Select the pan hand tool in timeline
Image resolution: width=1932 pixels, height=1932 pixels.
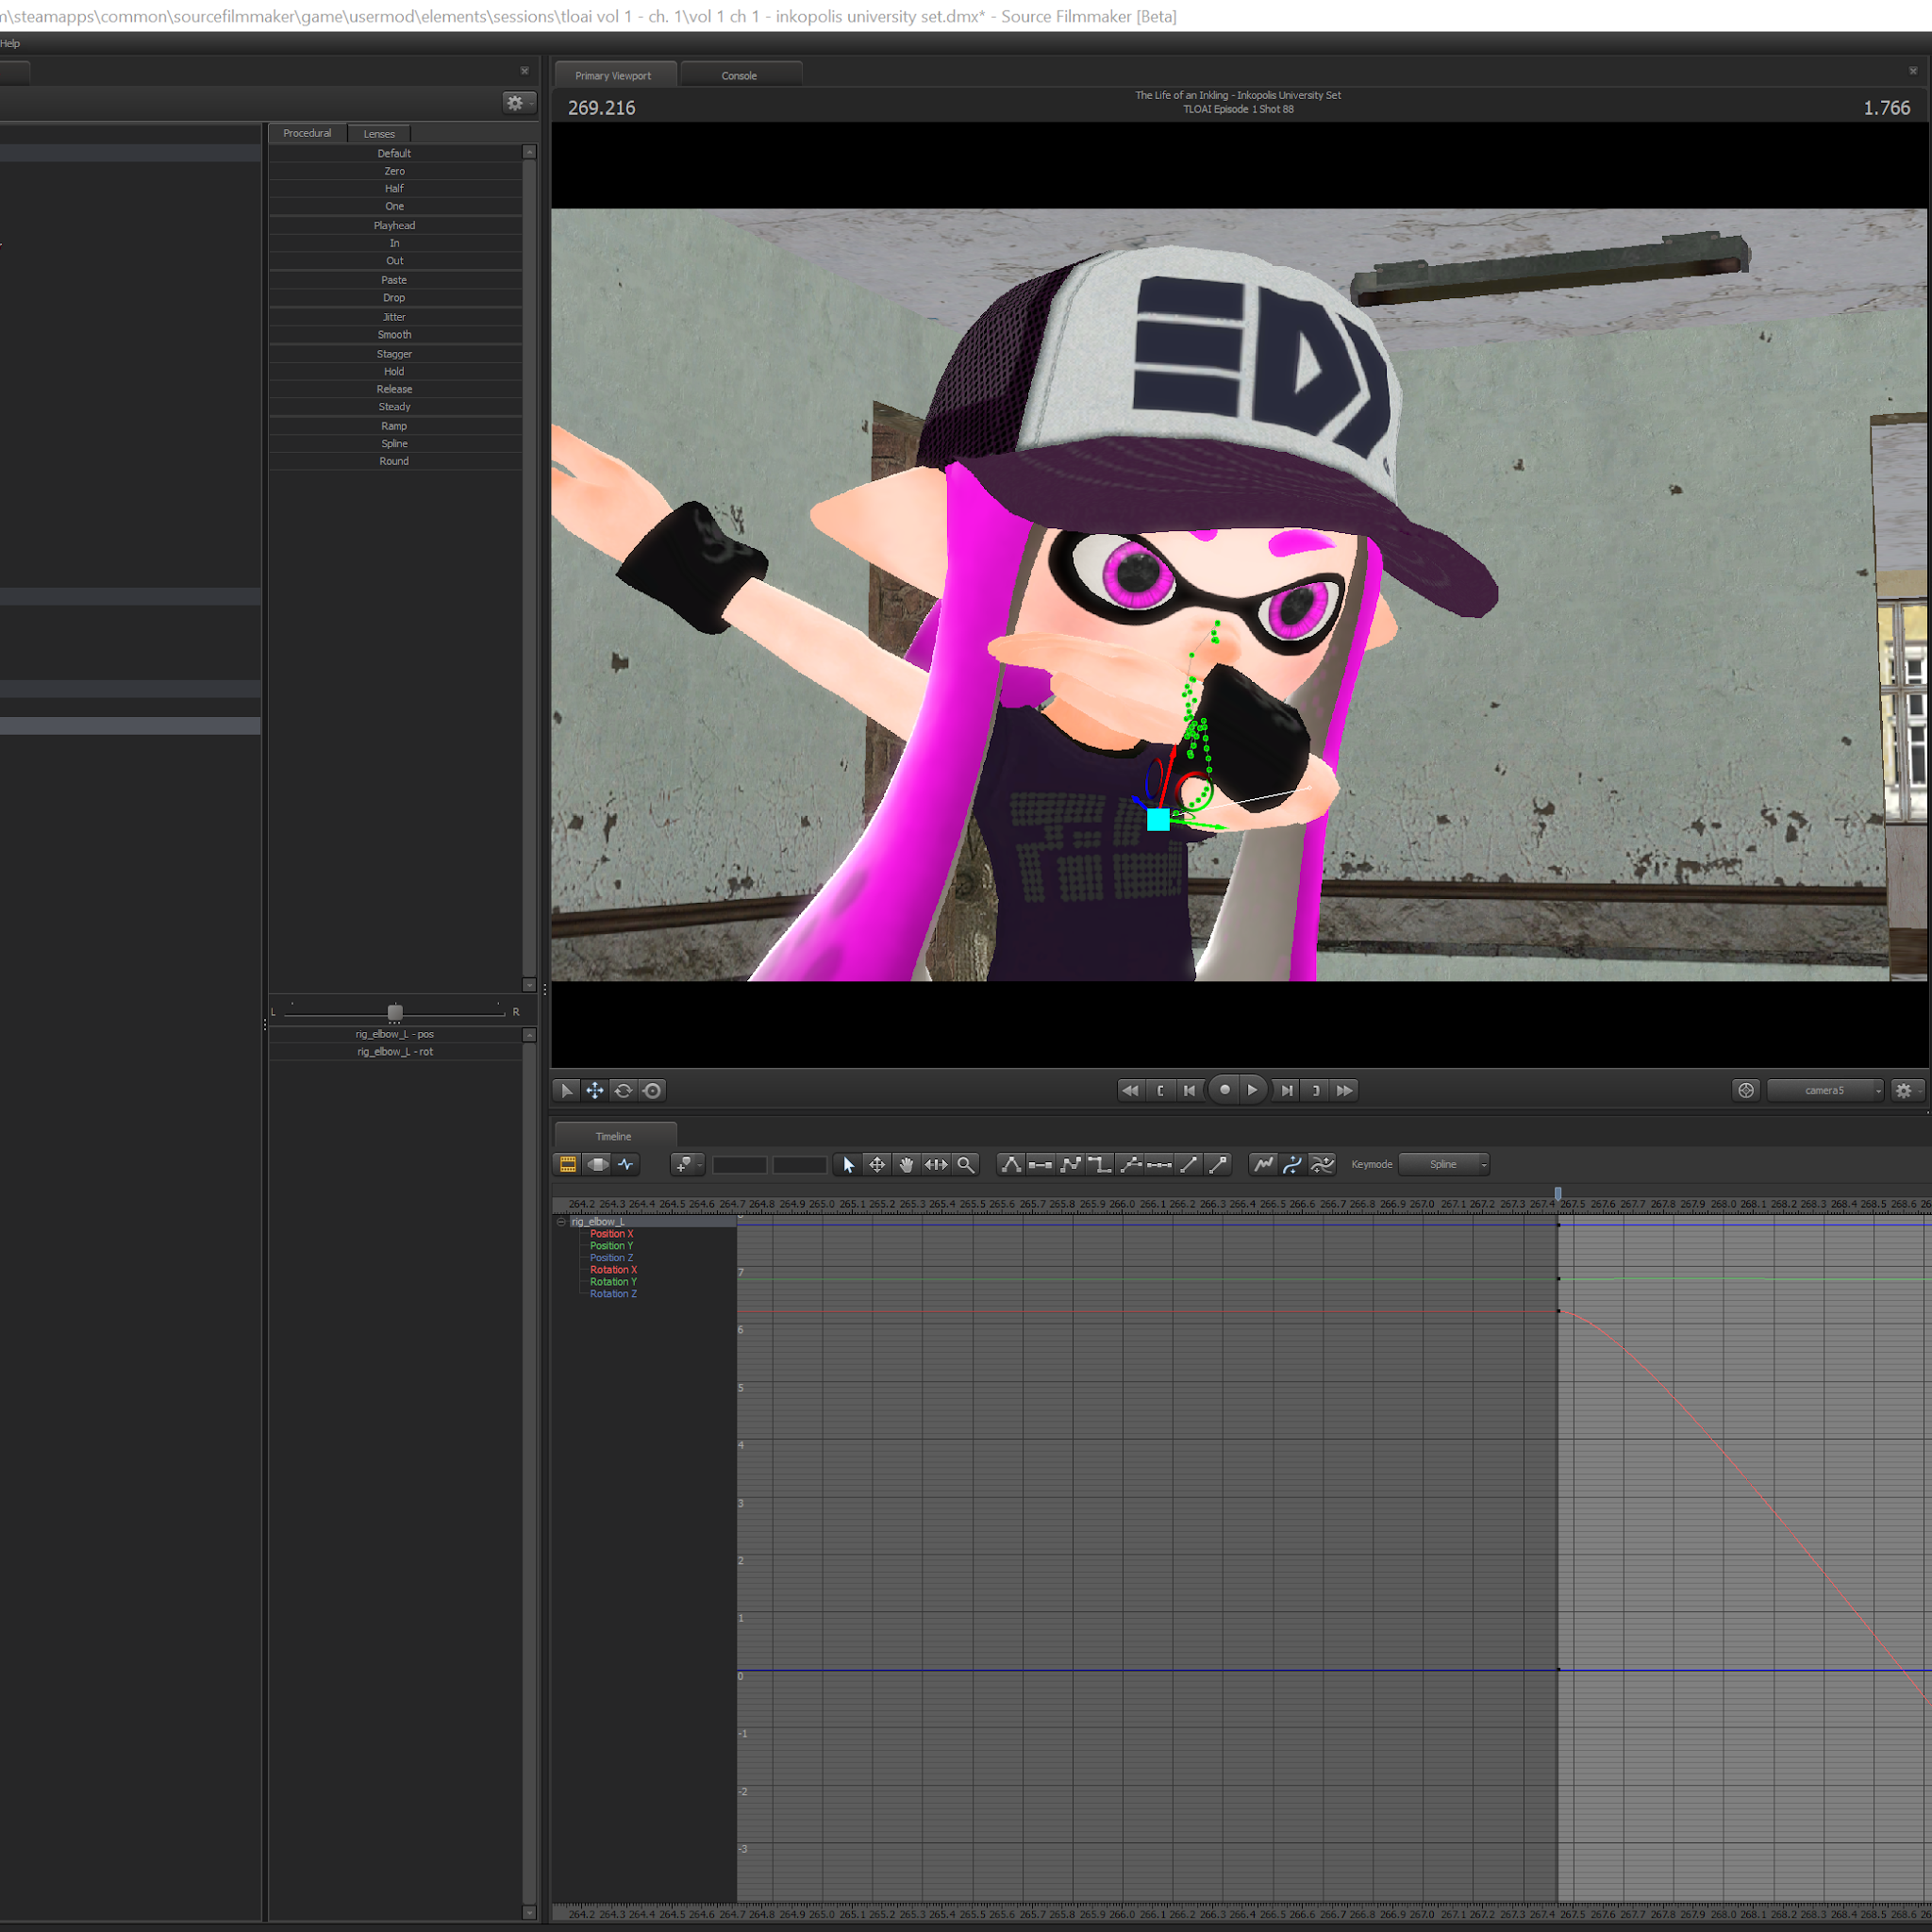[x=907, y=1164]
